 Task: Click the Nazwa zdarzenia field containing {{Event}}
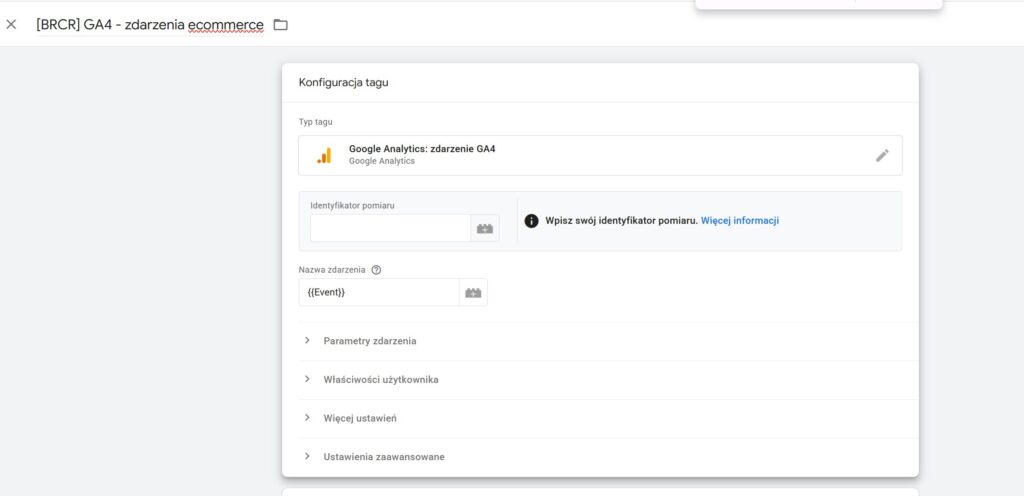point(378,292)
